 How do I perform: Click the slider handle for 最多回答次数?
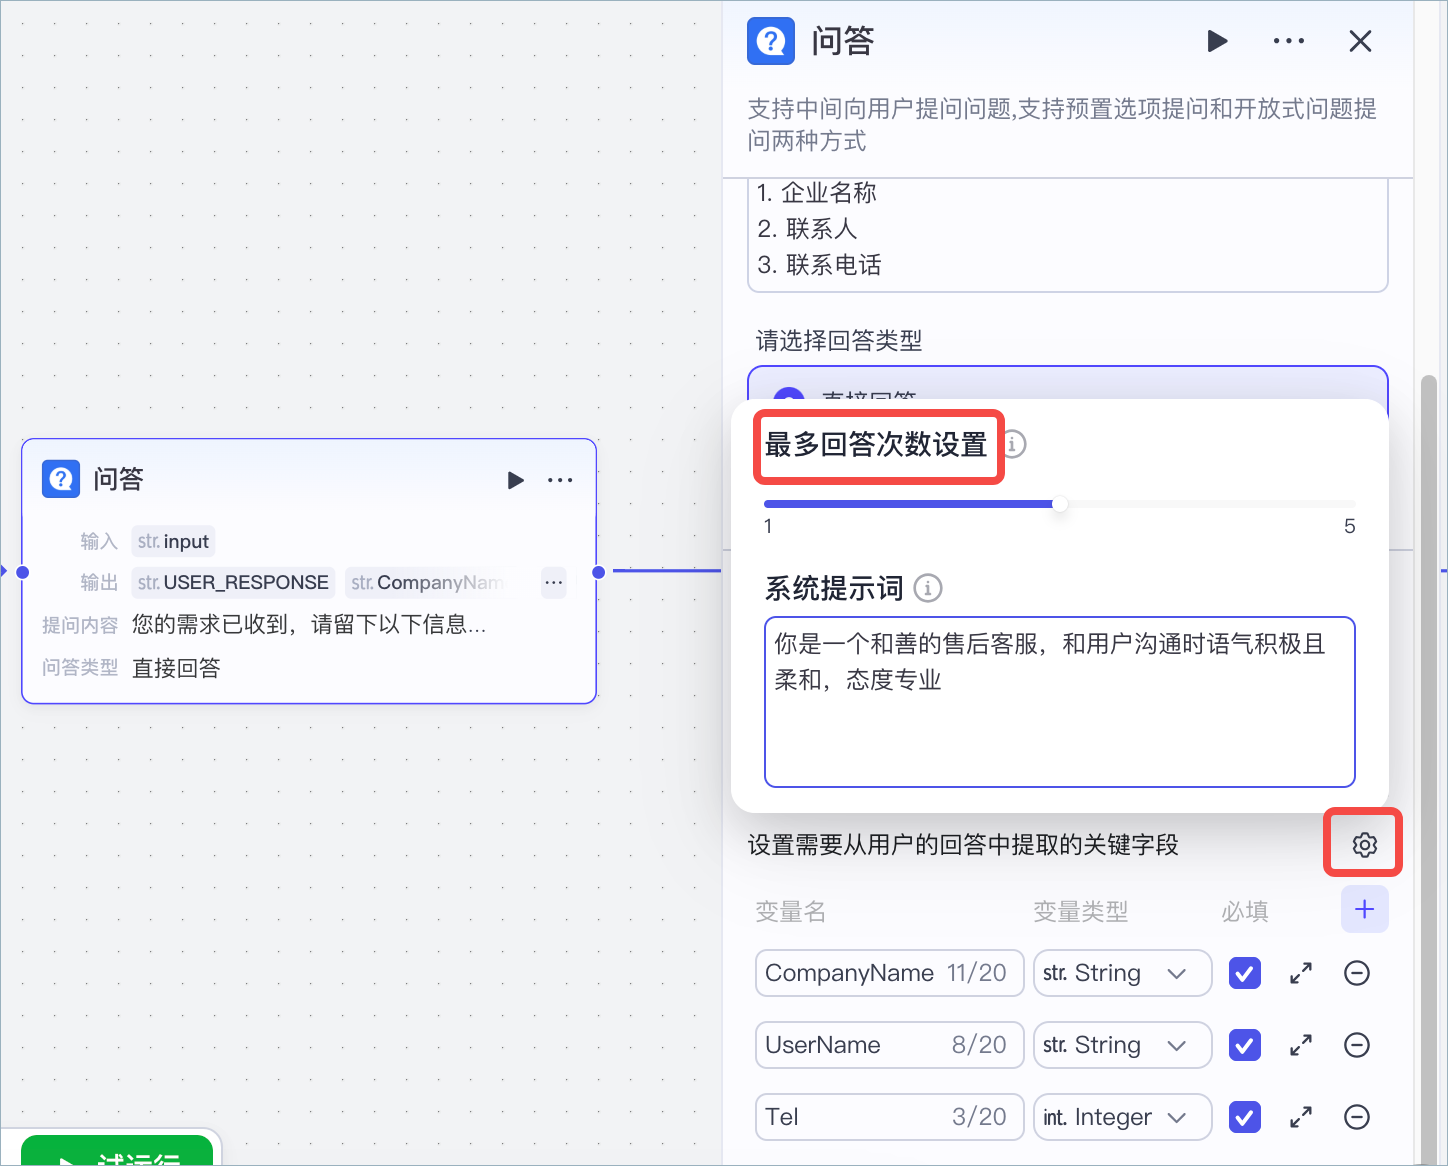click(x=1060, y=504)
